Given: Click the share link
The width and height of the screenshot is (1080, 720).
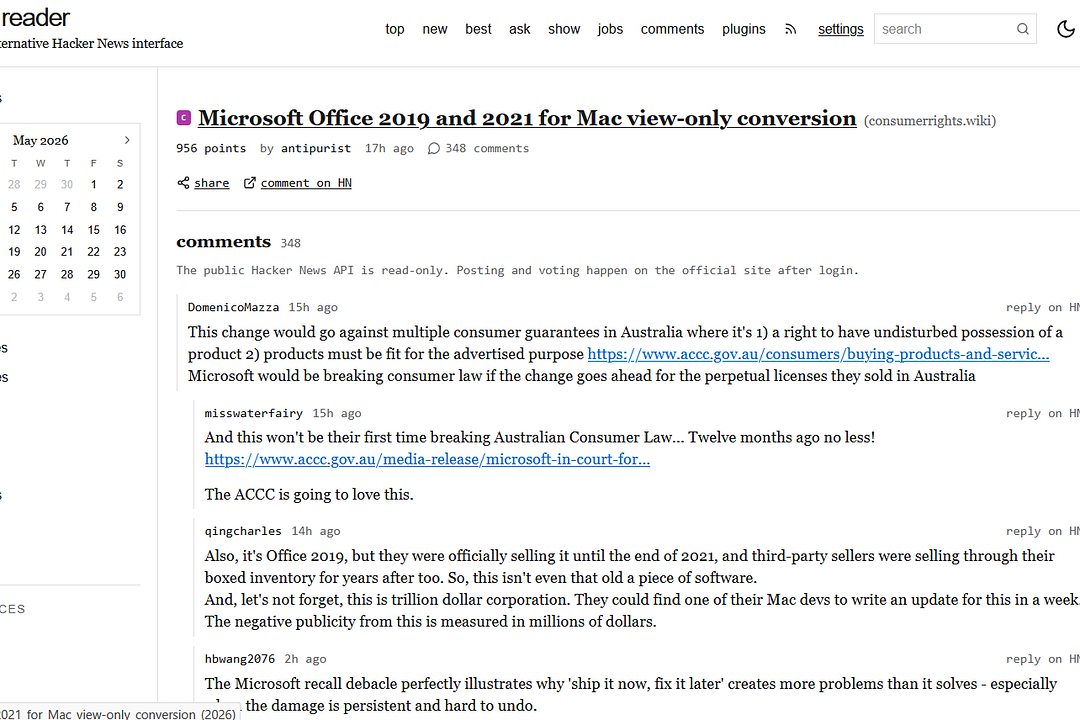Looking at the screenshot, I should tap(211, 183).
